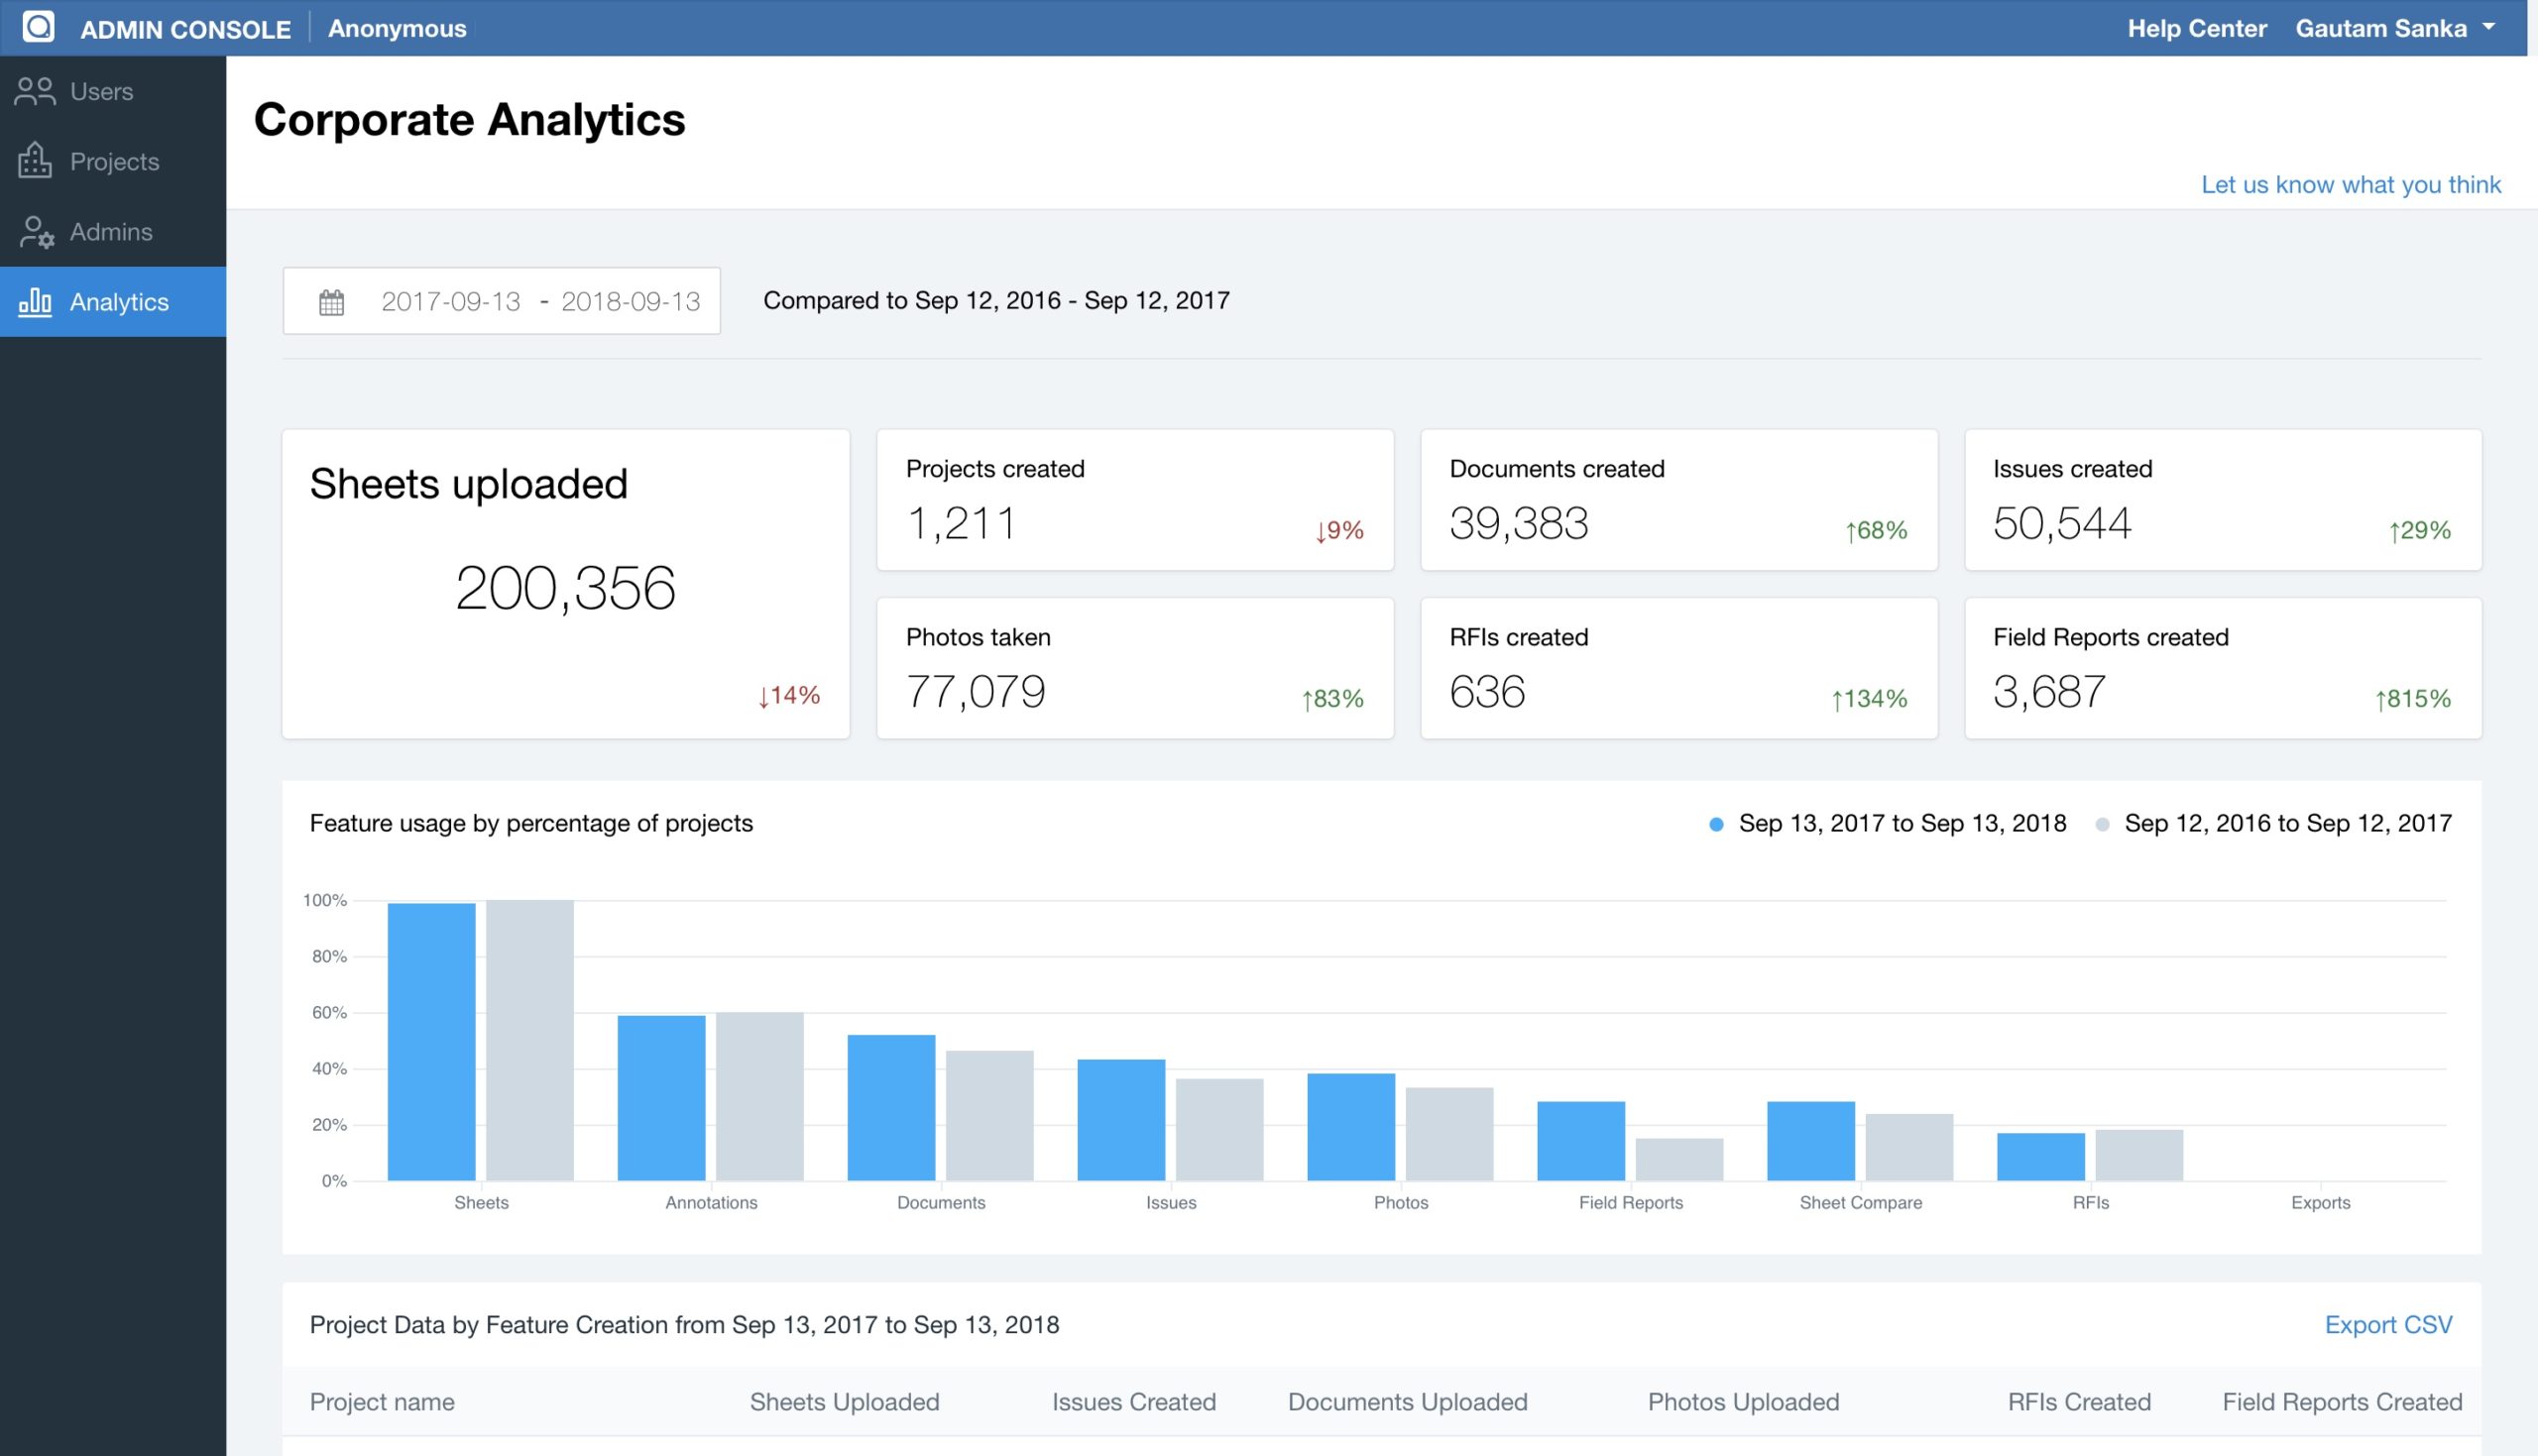Click the gray Field Reports bar in chart
Image resolution: width=2538 pixels, height=1456 pixels.
click(1679, 1159)
